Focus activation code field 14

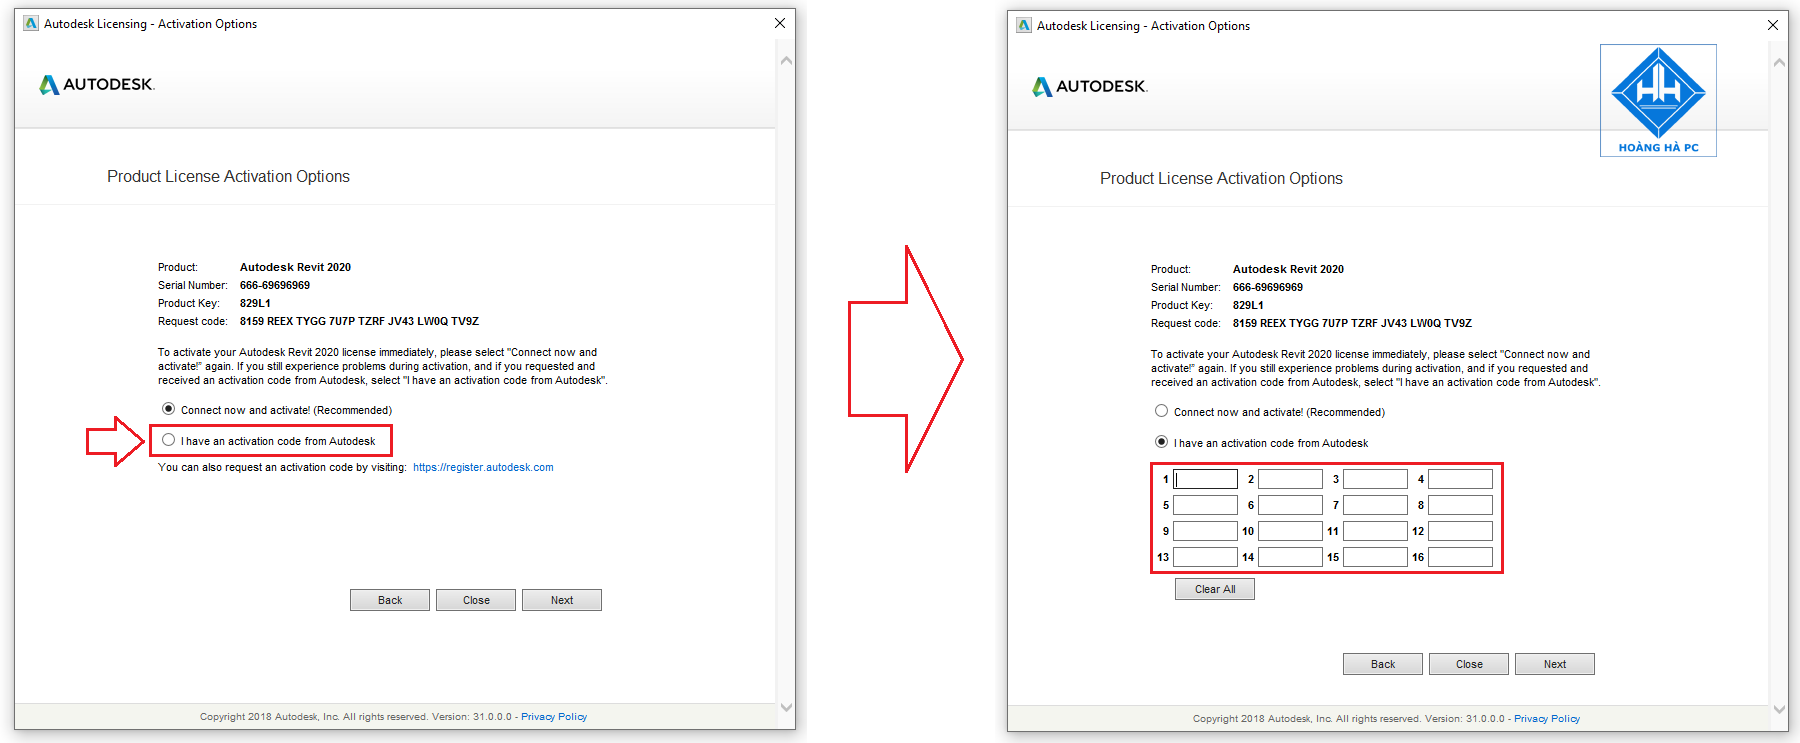click(1290, 557)
